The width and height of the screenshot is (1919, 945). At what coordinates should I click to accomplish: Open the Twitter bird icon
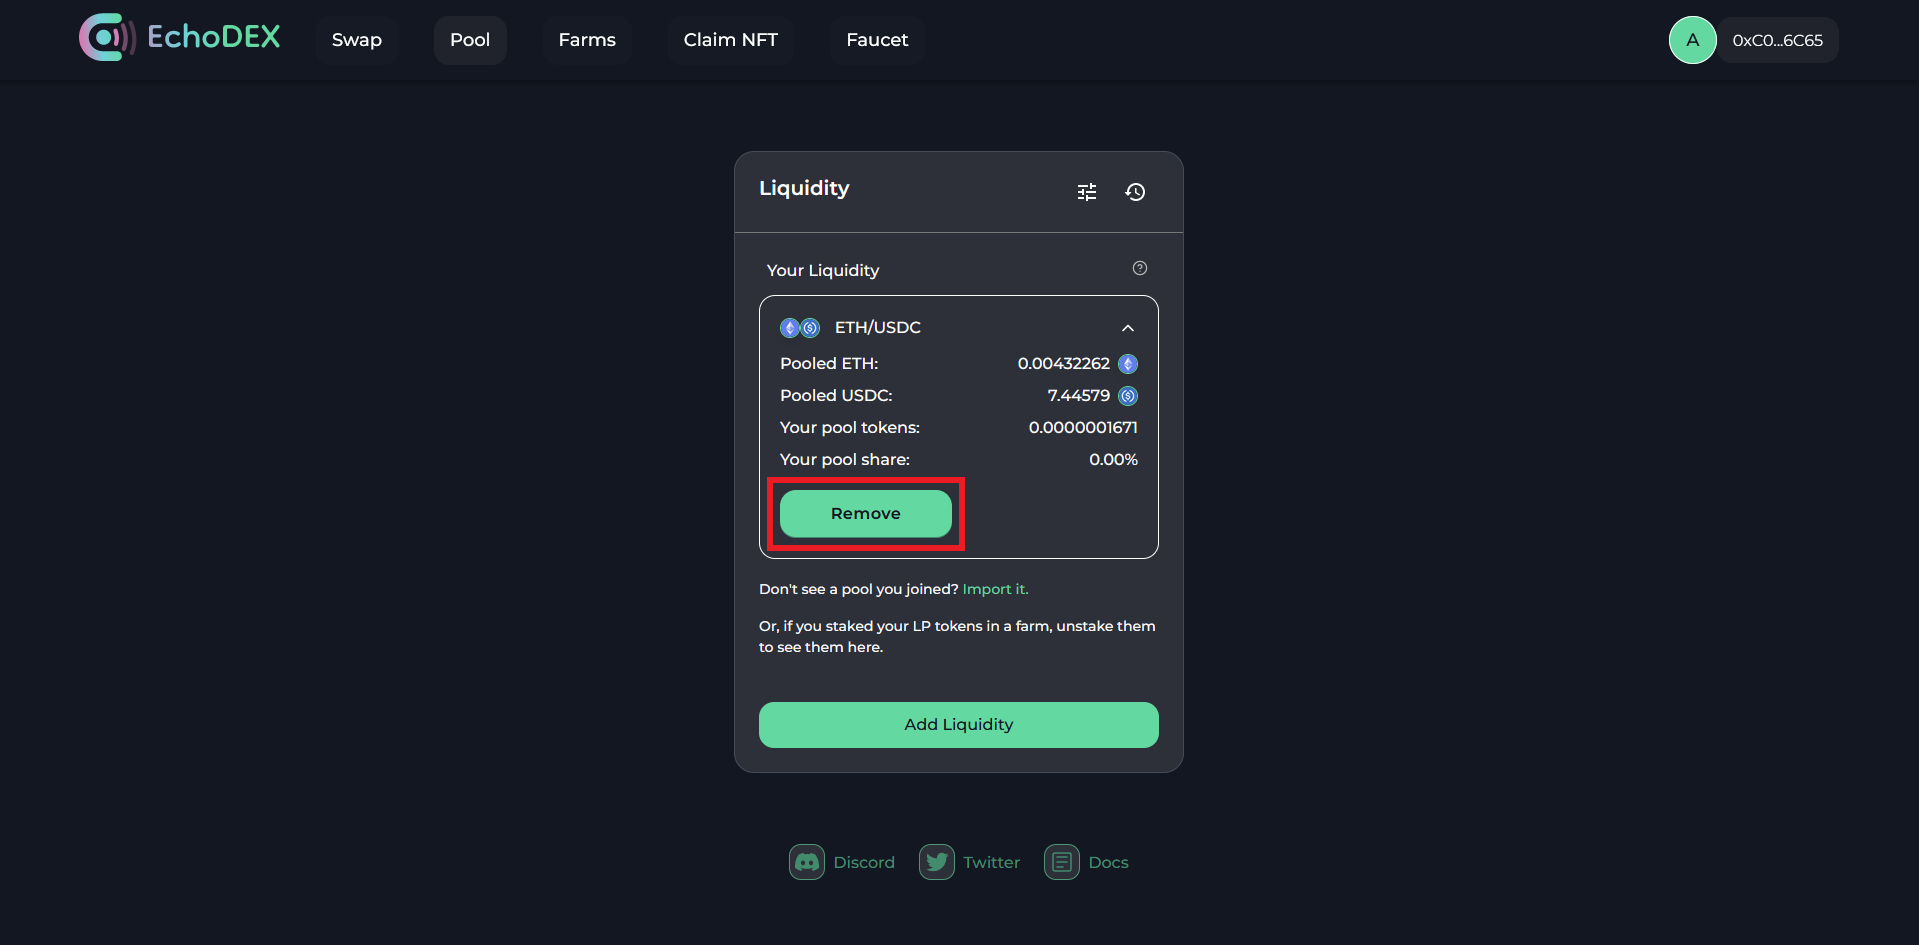tap(937, 862)
